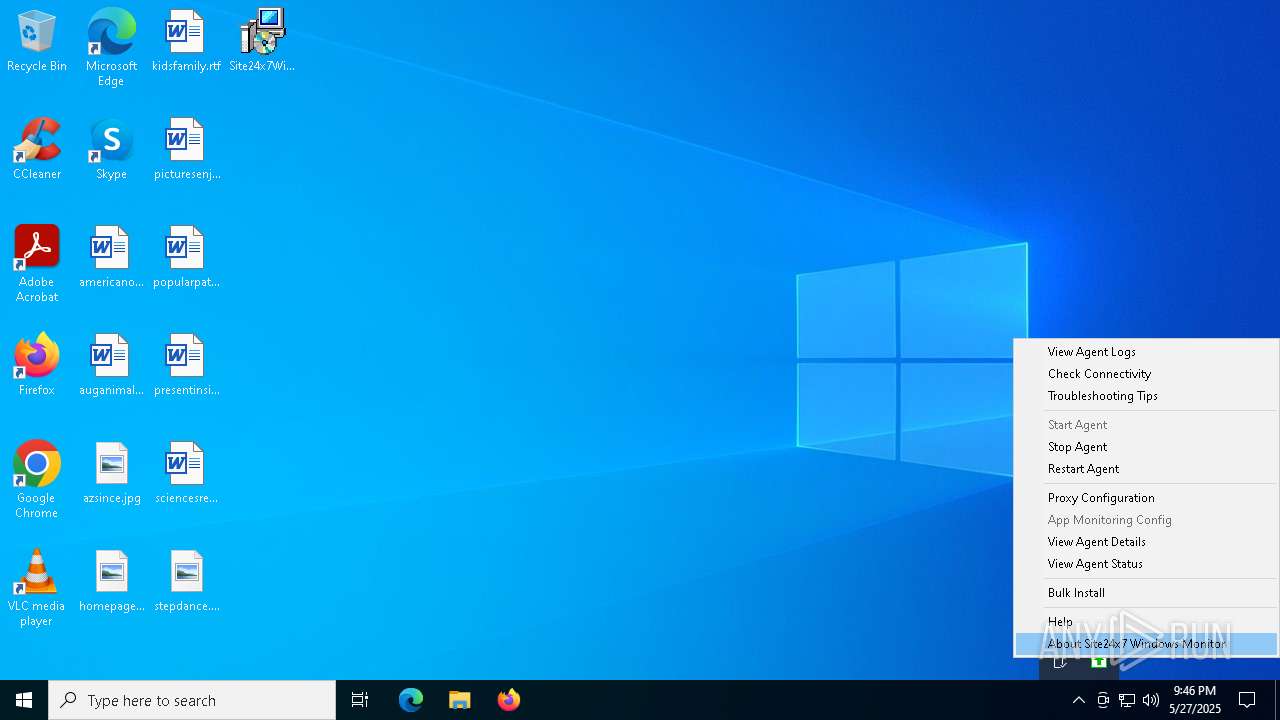
Task: Open Microsoft Edge from the taskbar
Action: (411, 700)
